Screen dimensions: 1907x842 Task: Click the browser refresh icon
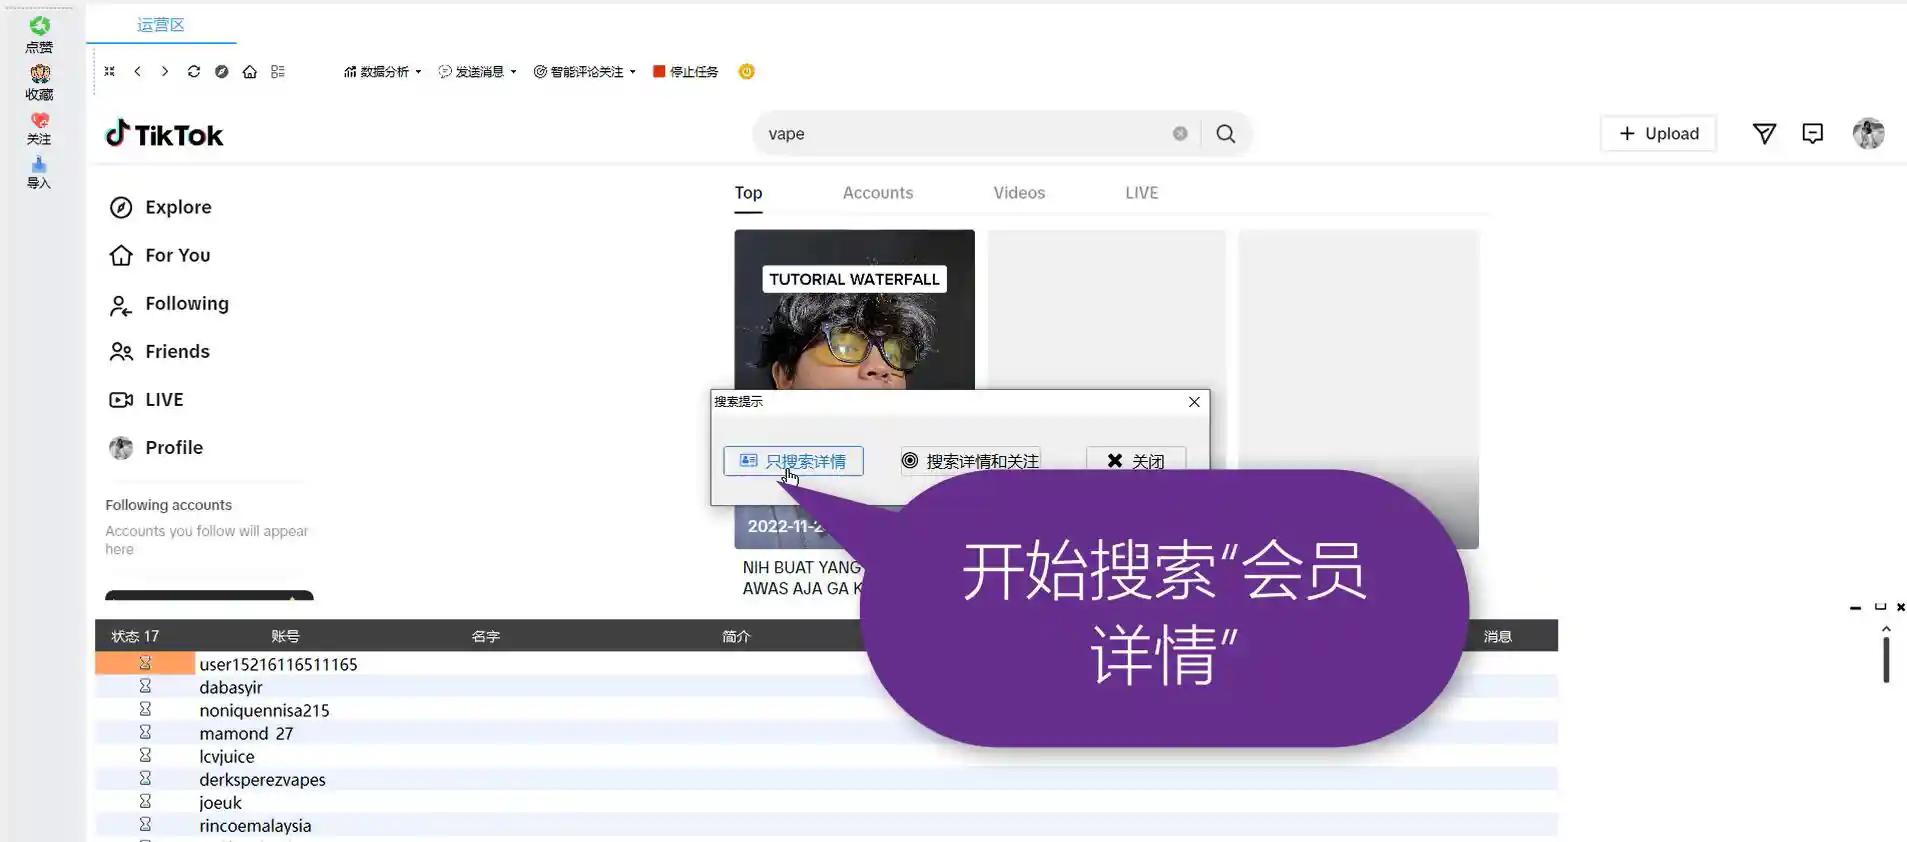tap(193, 72)
